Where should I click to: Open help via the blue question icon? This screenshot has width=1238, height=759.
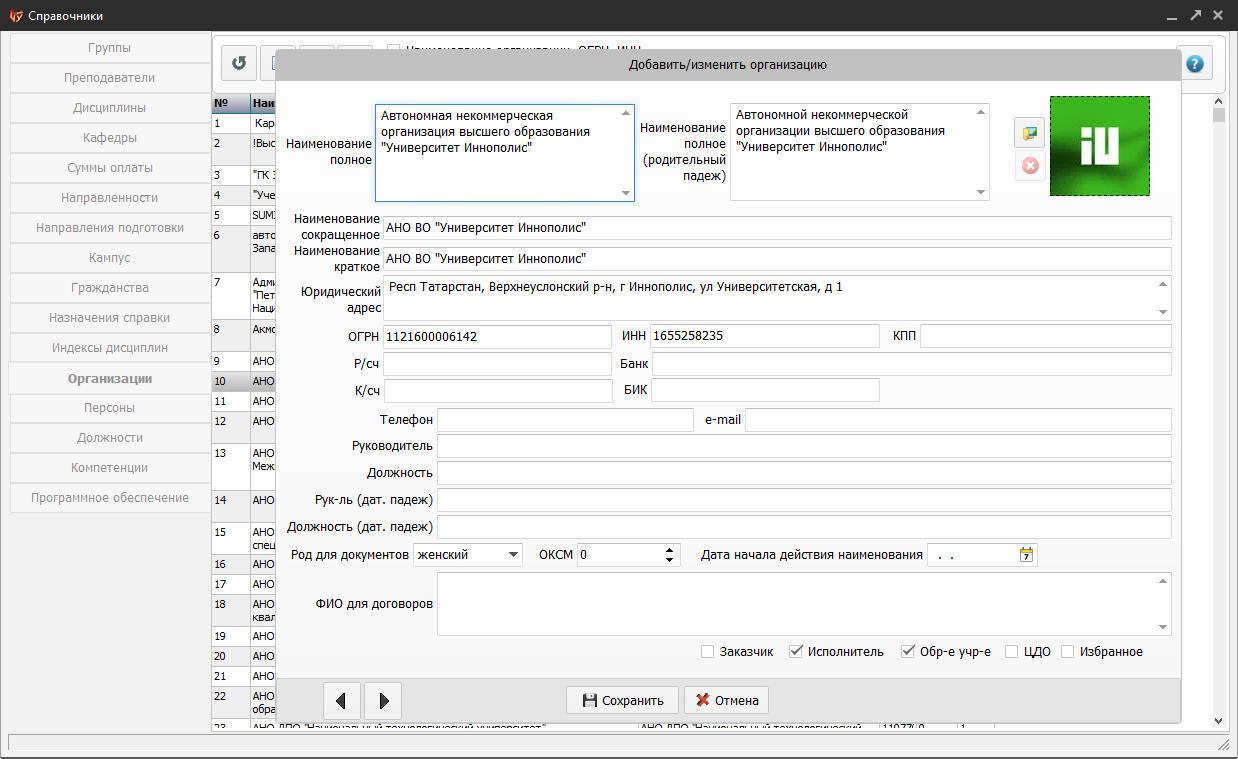[x=1194, y=63]
